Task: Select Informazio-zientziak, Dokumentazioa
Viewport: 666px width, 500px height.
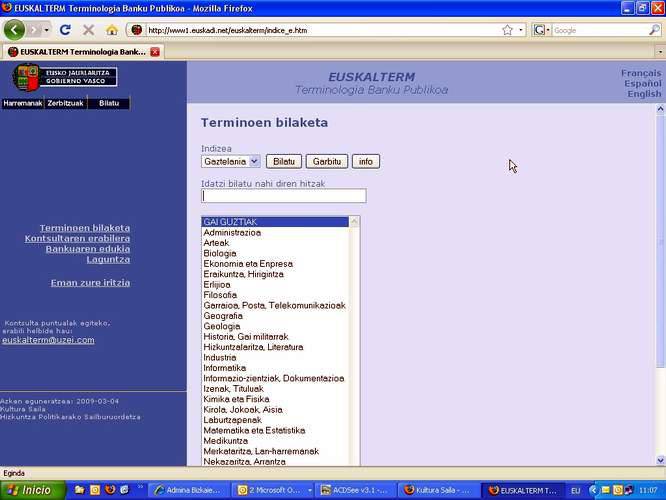Action: (x=275, y=379)
